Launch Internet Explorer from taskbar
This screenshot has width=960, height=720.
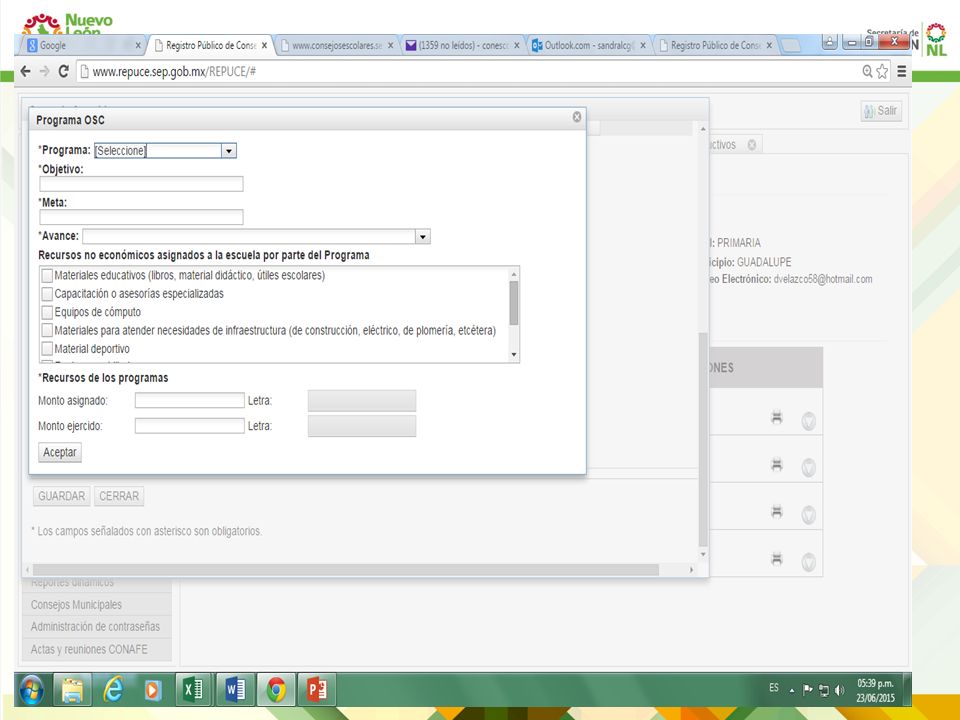click(x=113, y=689)
